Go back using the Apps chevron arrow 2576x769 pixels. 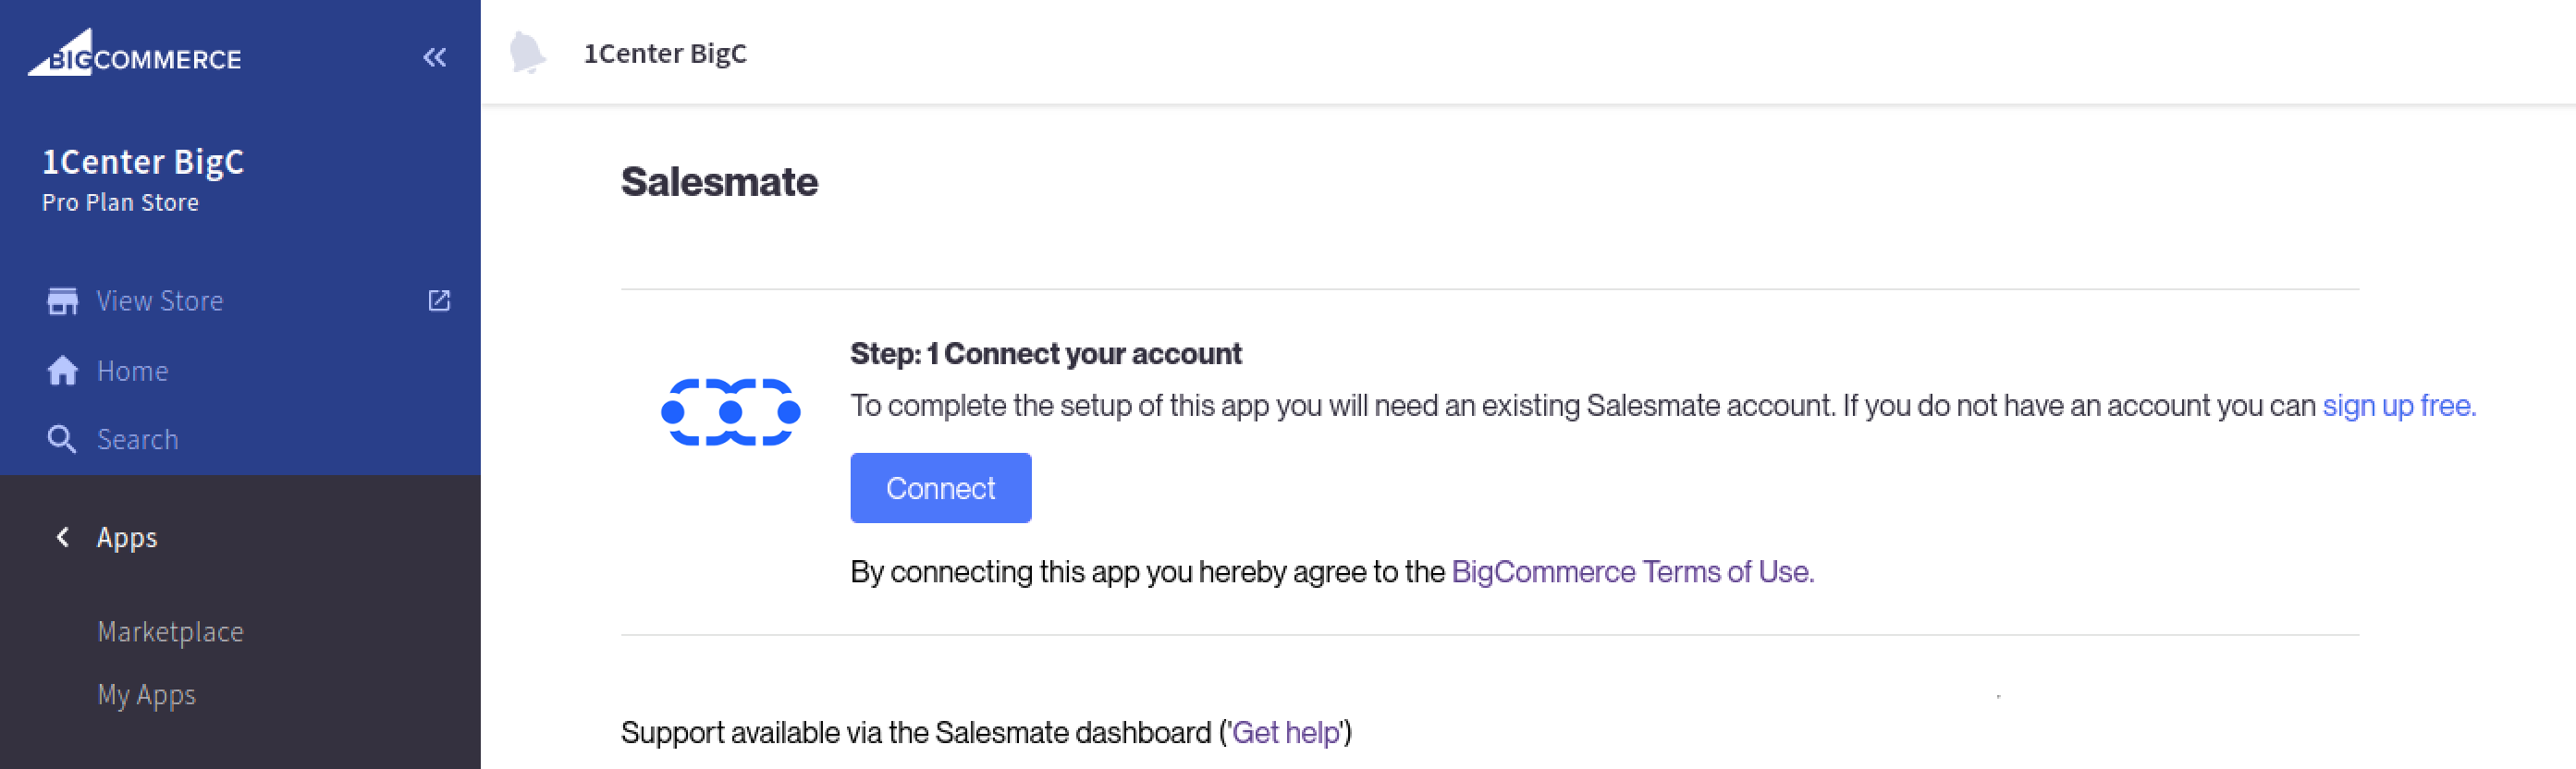(x=63, y=537)
